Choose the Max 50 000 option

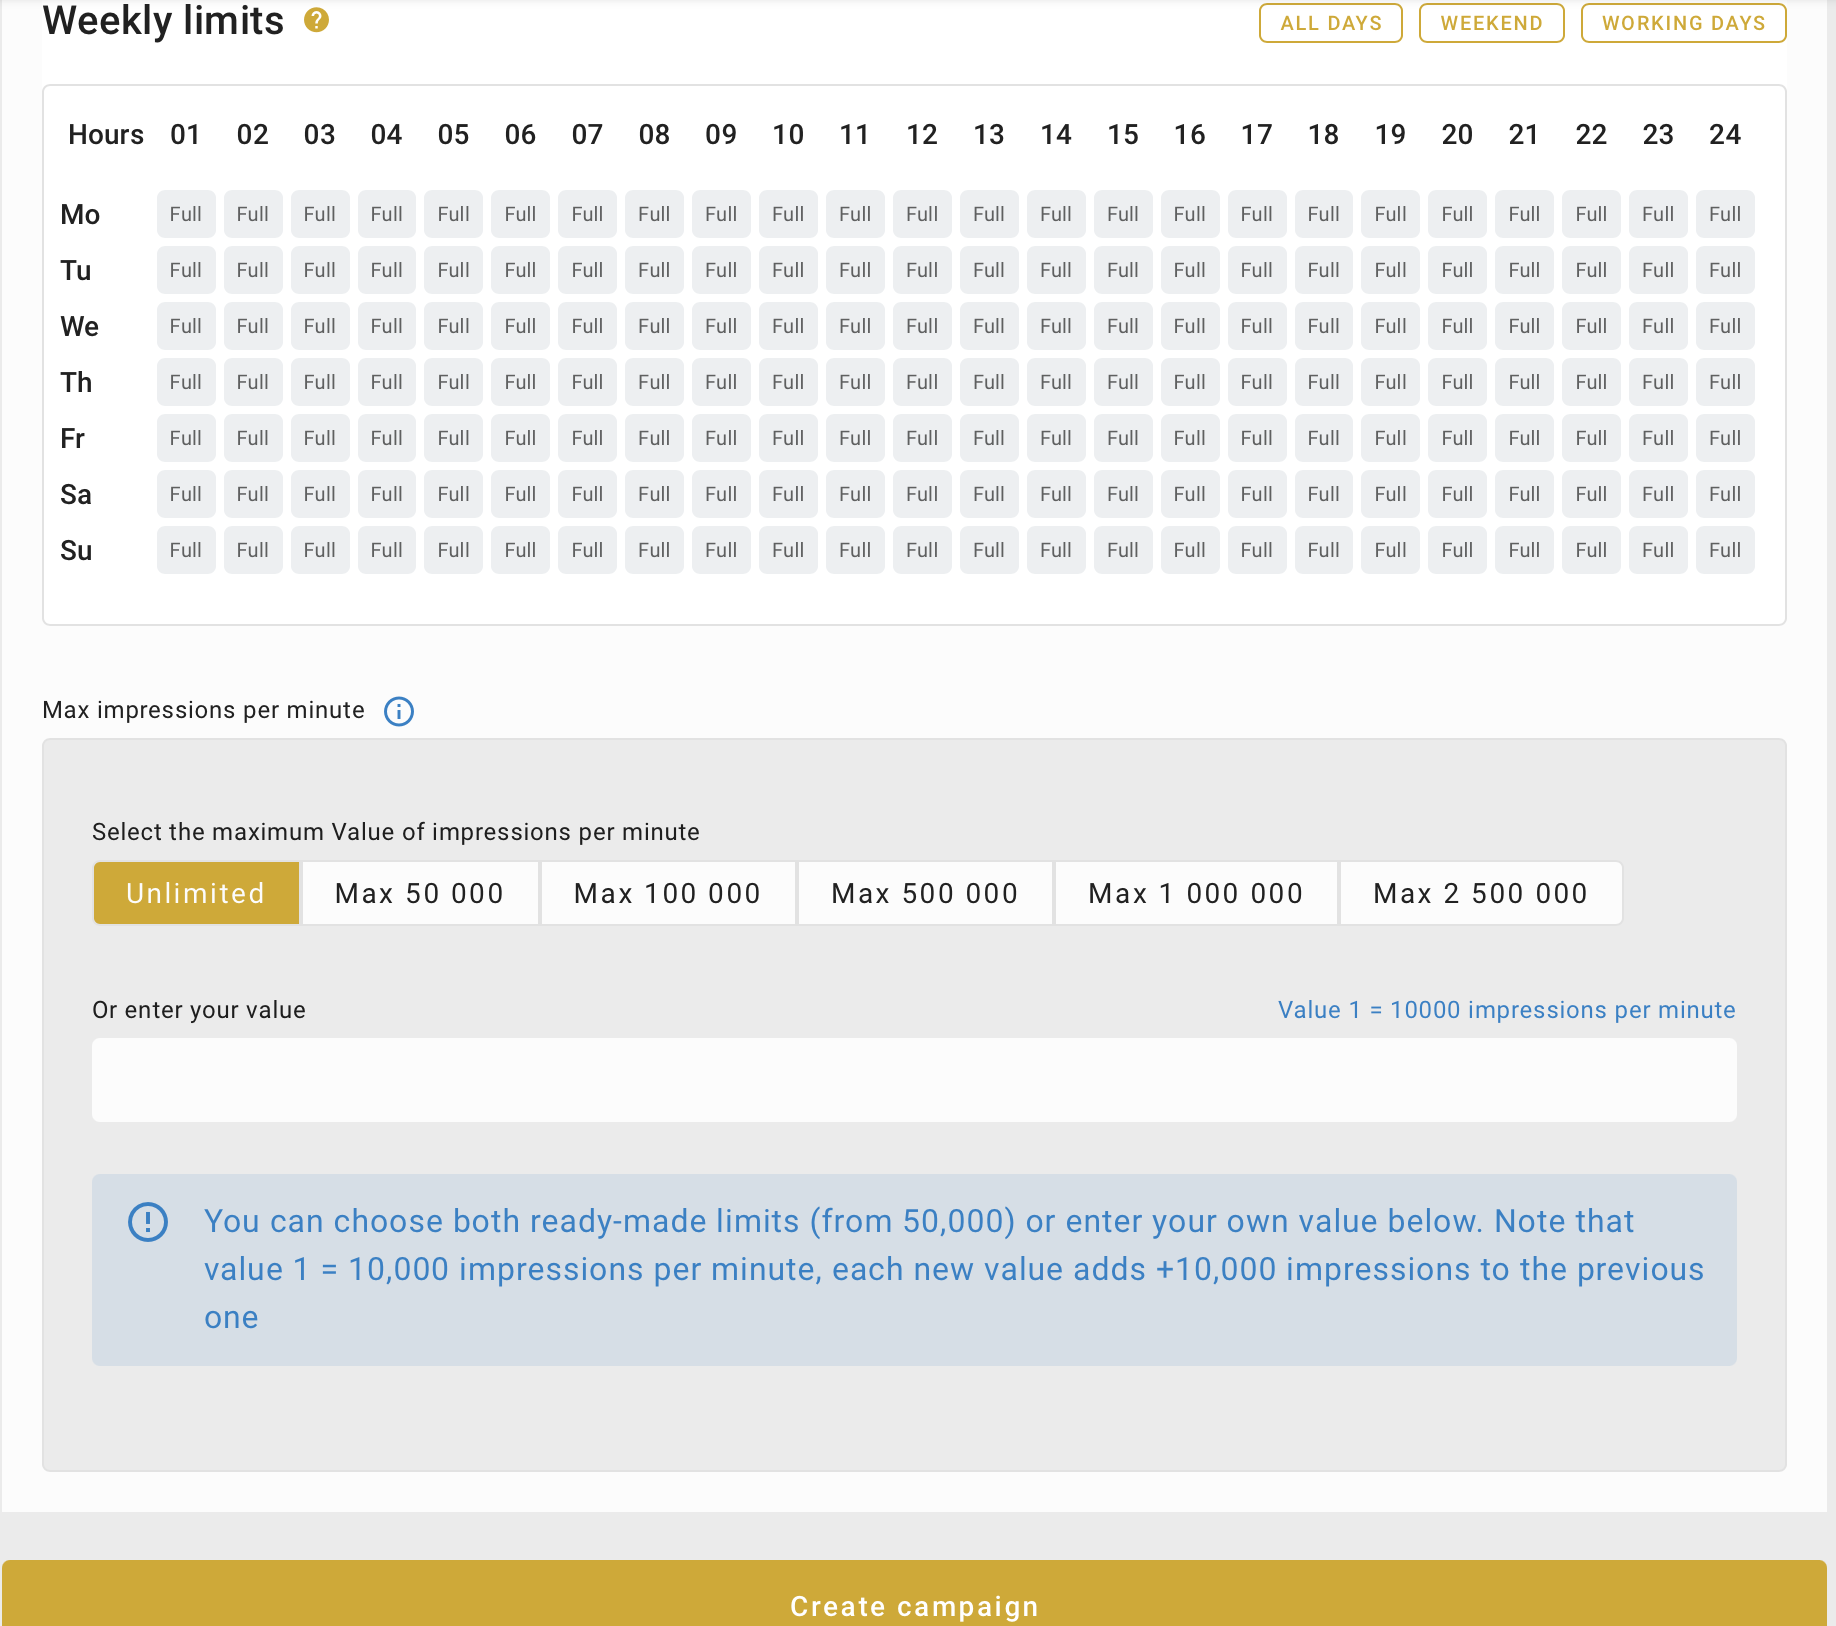(x=419, y=893)
